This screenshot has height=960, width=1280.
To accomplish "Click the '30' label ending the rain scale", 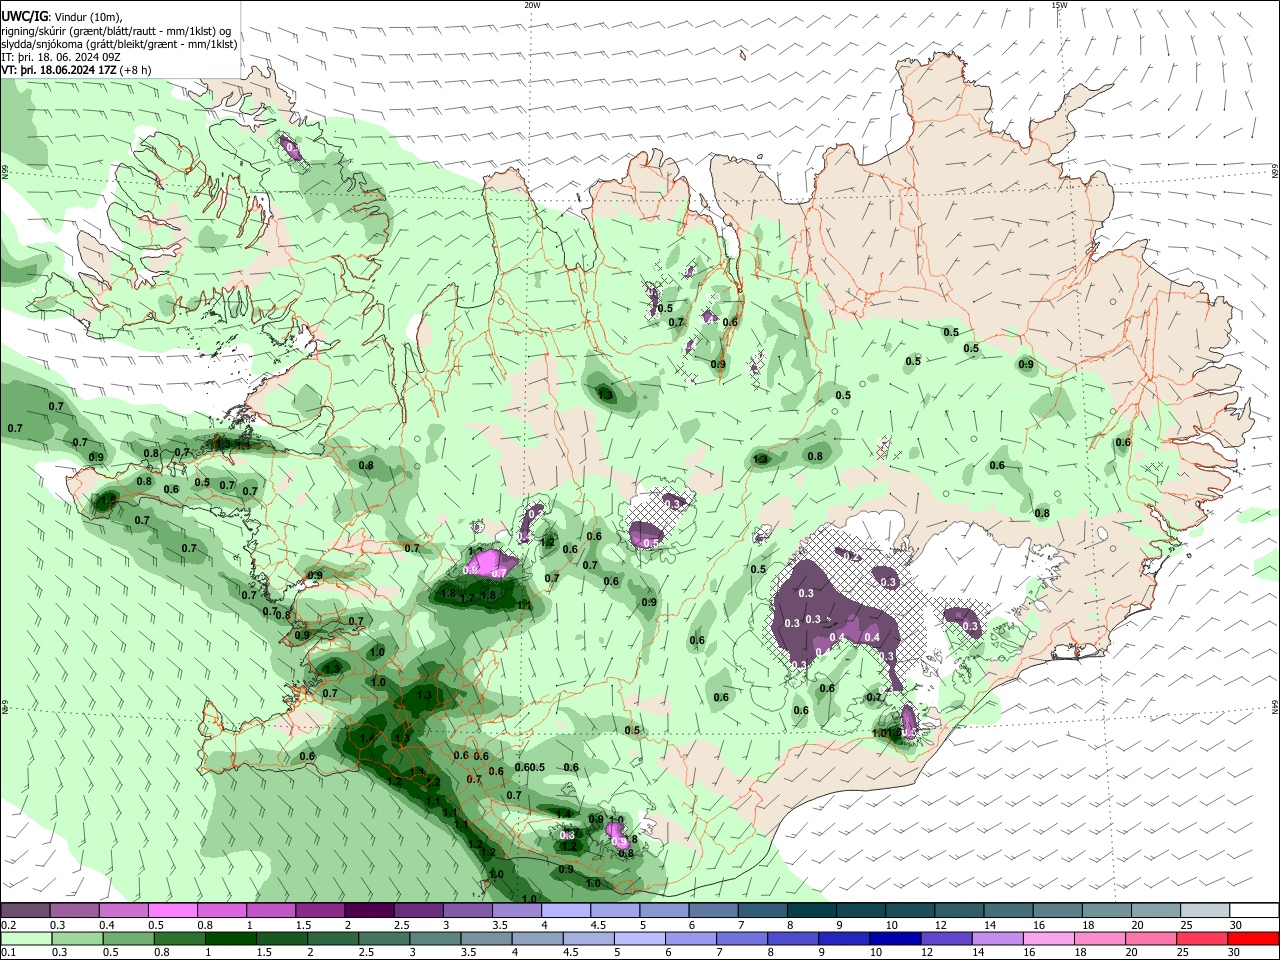I will pos(1236,953).
